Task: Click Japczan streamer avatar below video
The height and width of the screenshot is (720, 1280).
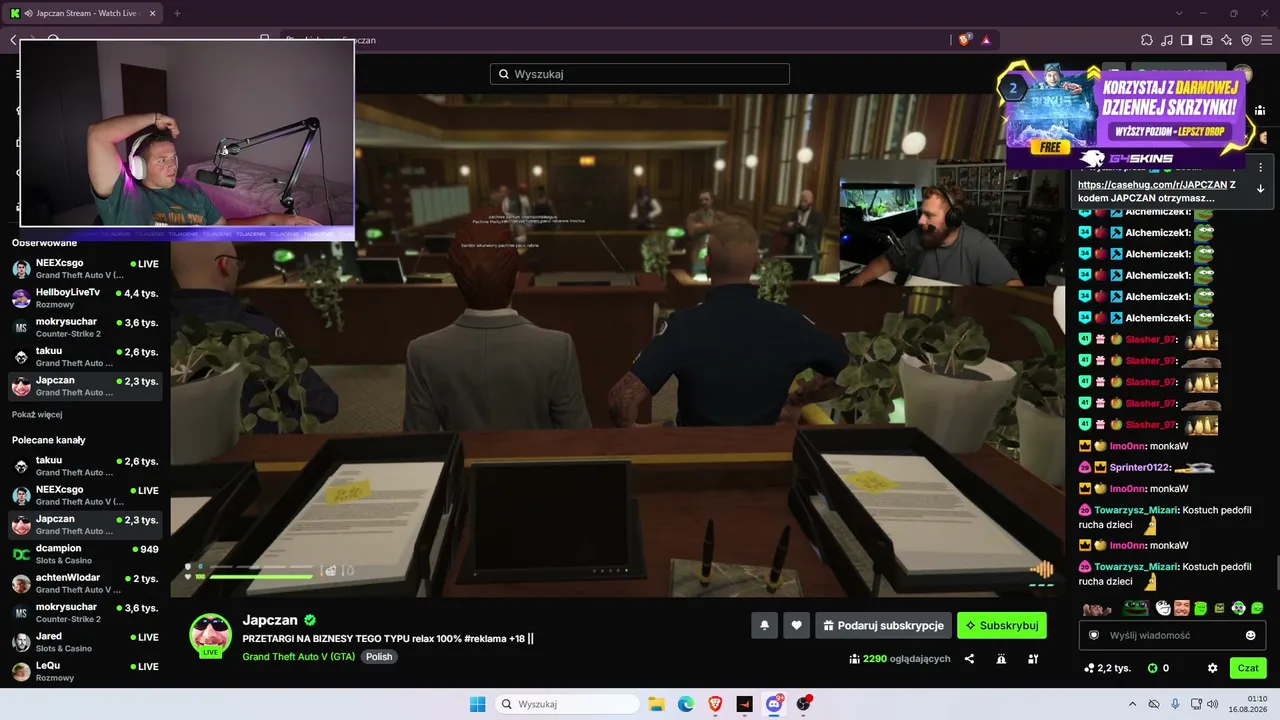Action: [211, 634]
